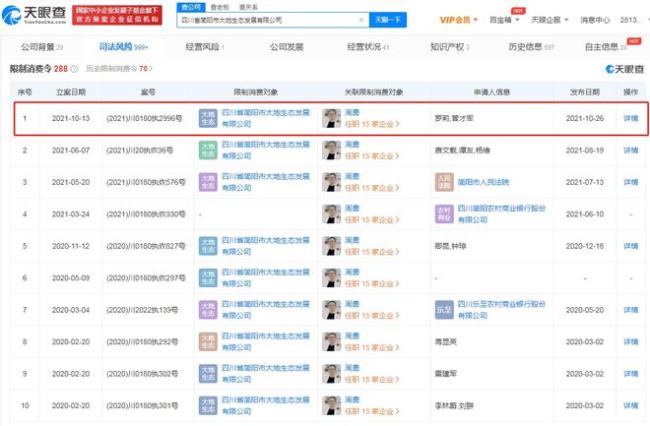Click the person avatar photo in row 2

tap(332, 150)
